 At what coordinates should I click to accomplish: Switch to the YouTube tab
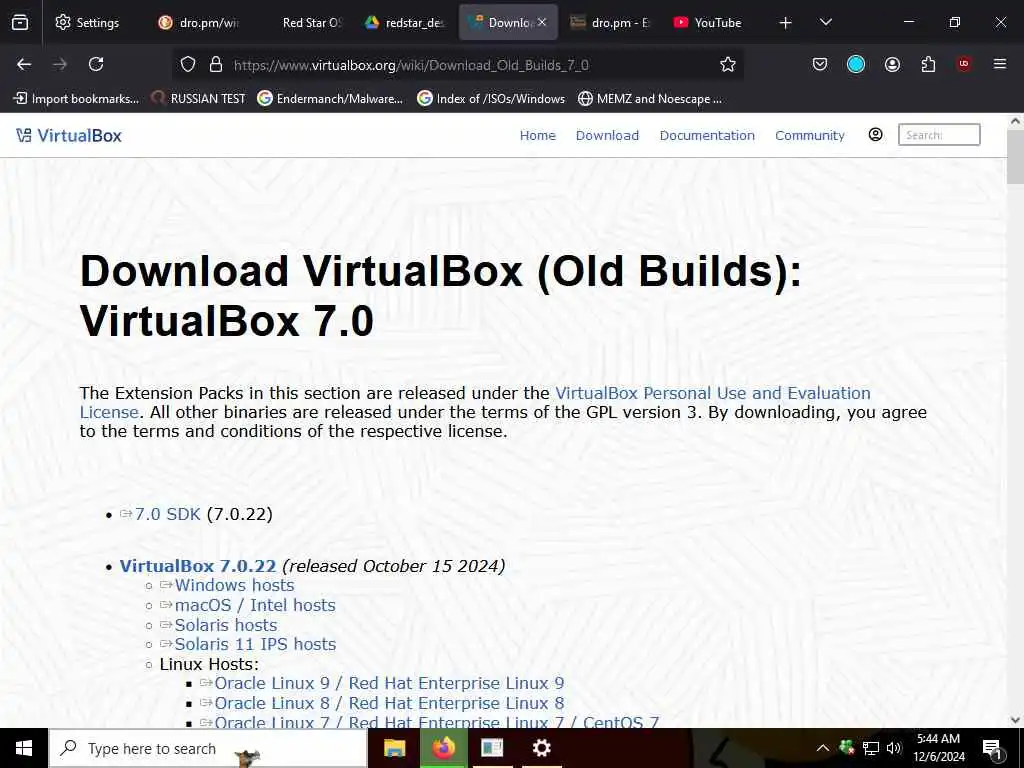pos(709,22)
